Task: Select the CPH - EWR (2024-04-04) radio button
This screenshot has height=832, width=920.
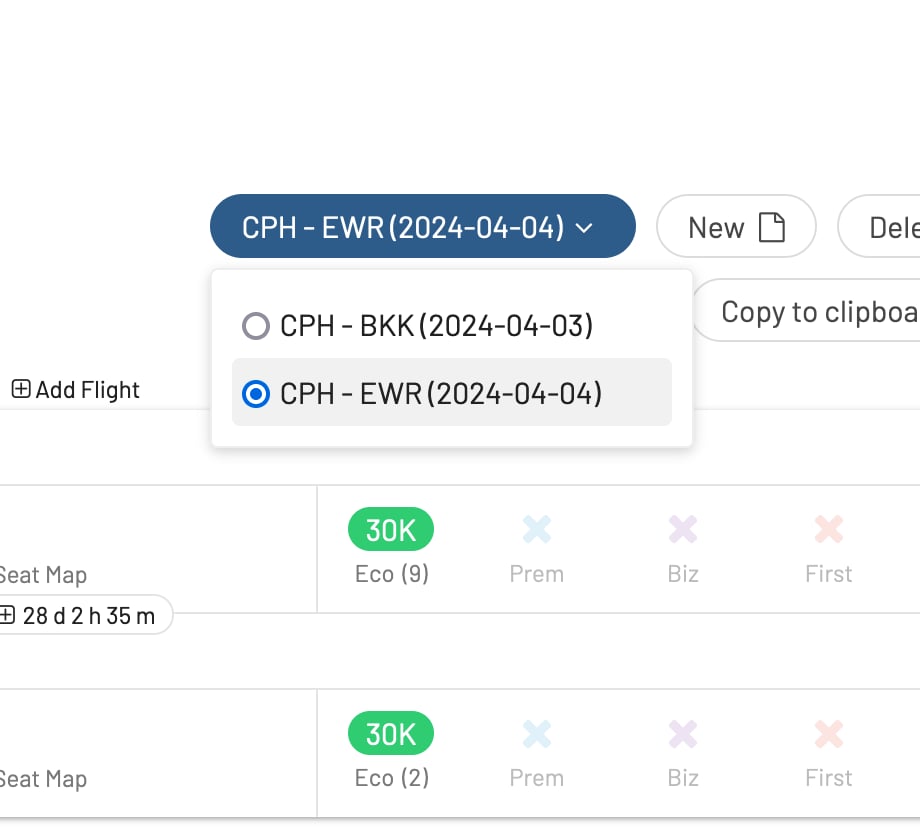Action: (x=257, y=394)
